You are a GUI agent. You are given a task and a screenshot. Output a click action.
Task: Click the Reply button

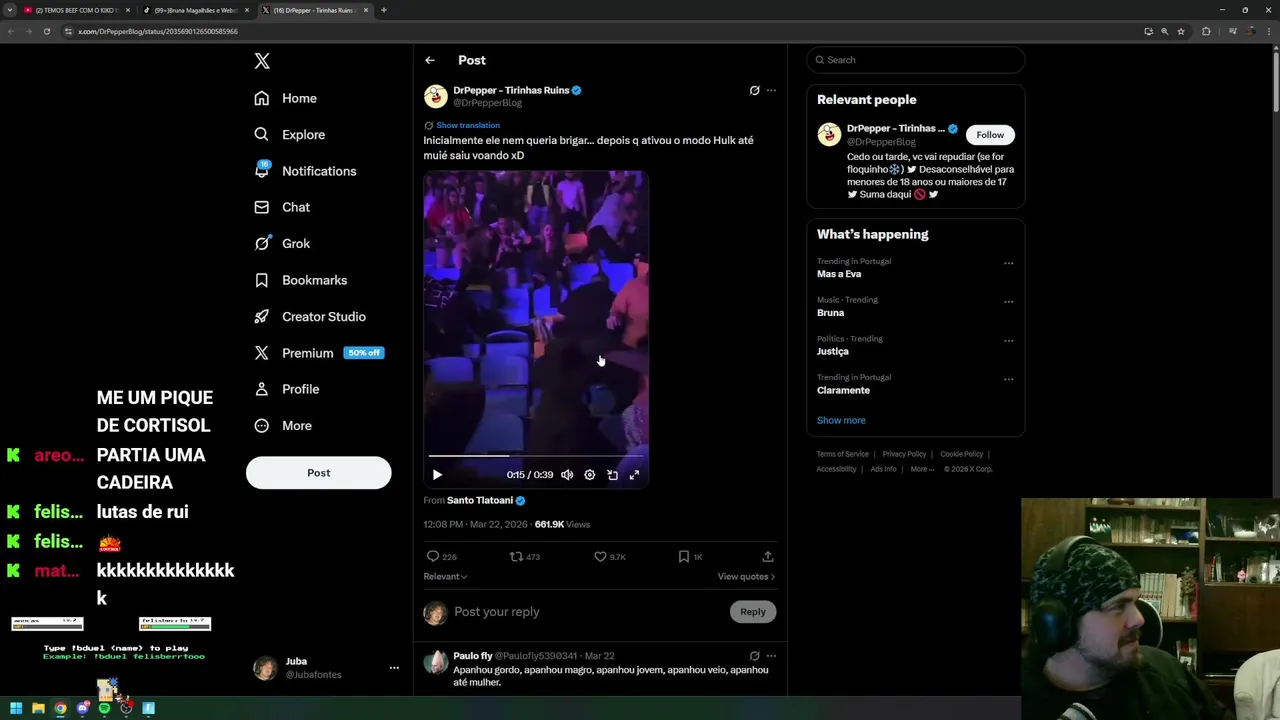753,612
